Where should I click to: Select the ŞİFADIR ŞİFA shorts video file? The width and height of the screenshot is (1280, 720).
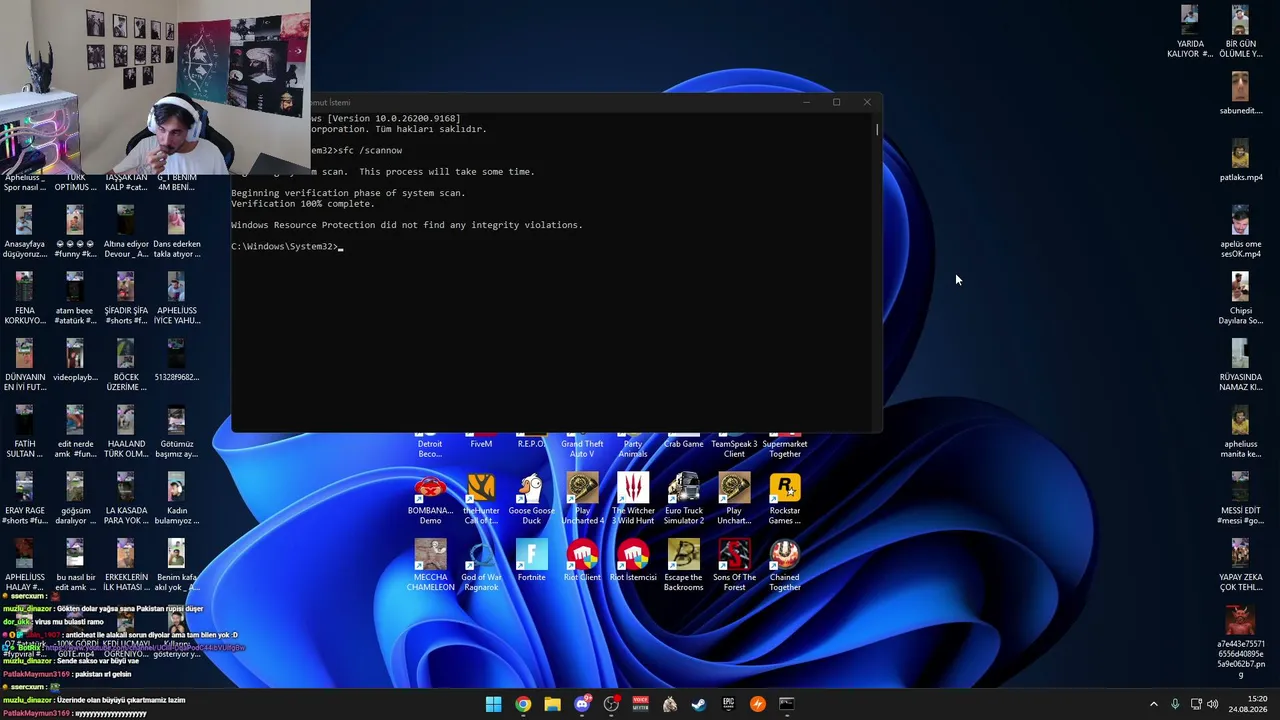click(125, 300)
